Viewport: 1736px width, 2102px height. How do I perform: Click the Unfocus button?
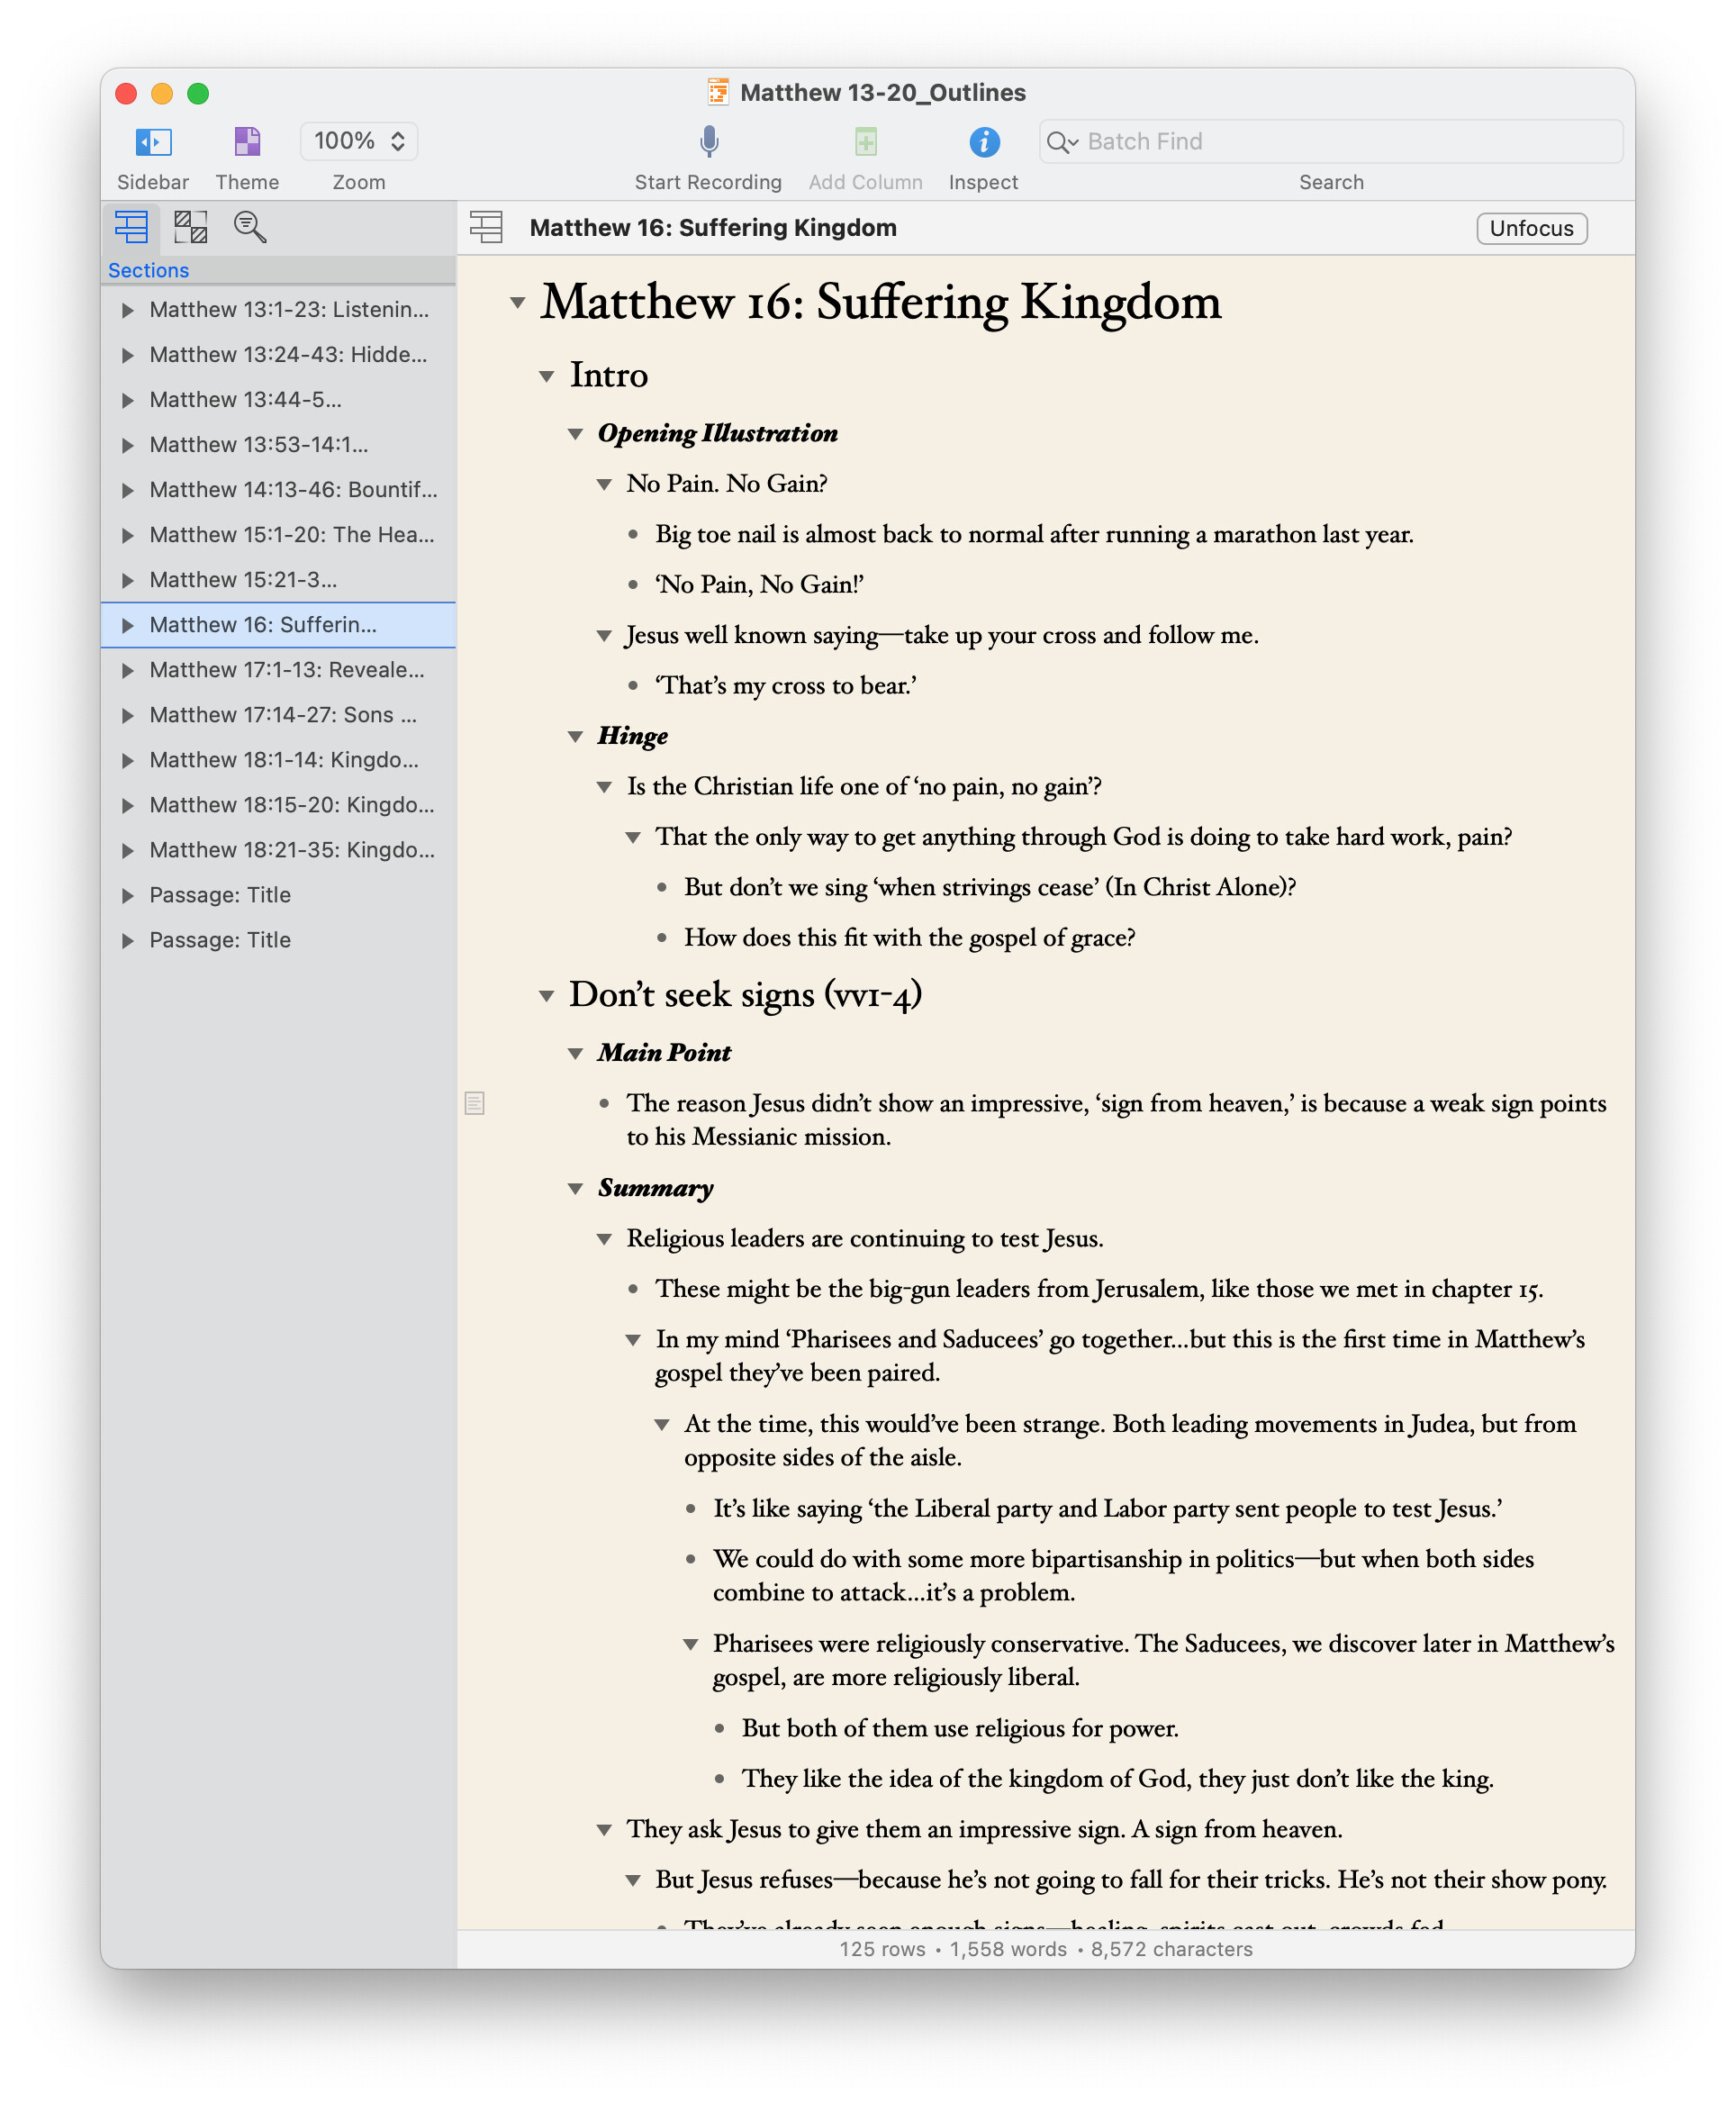click(1531, 228)
